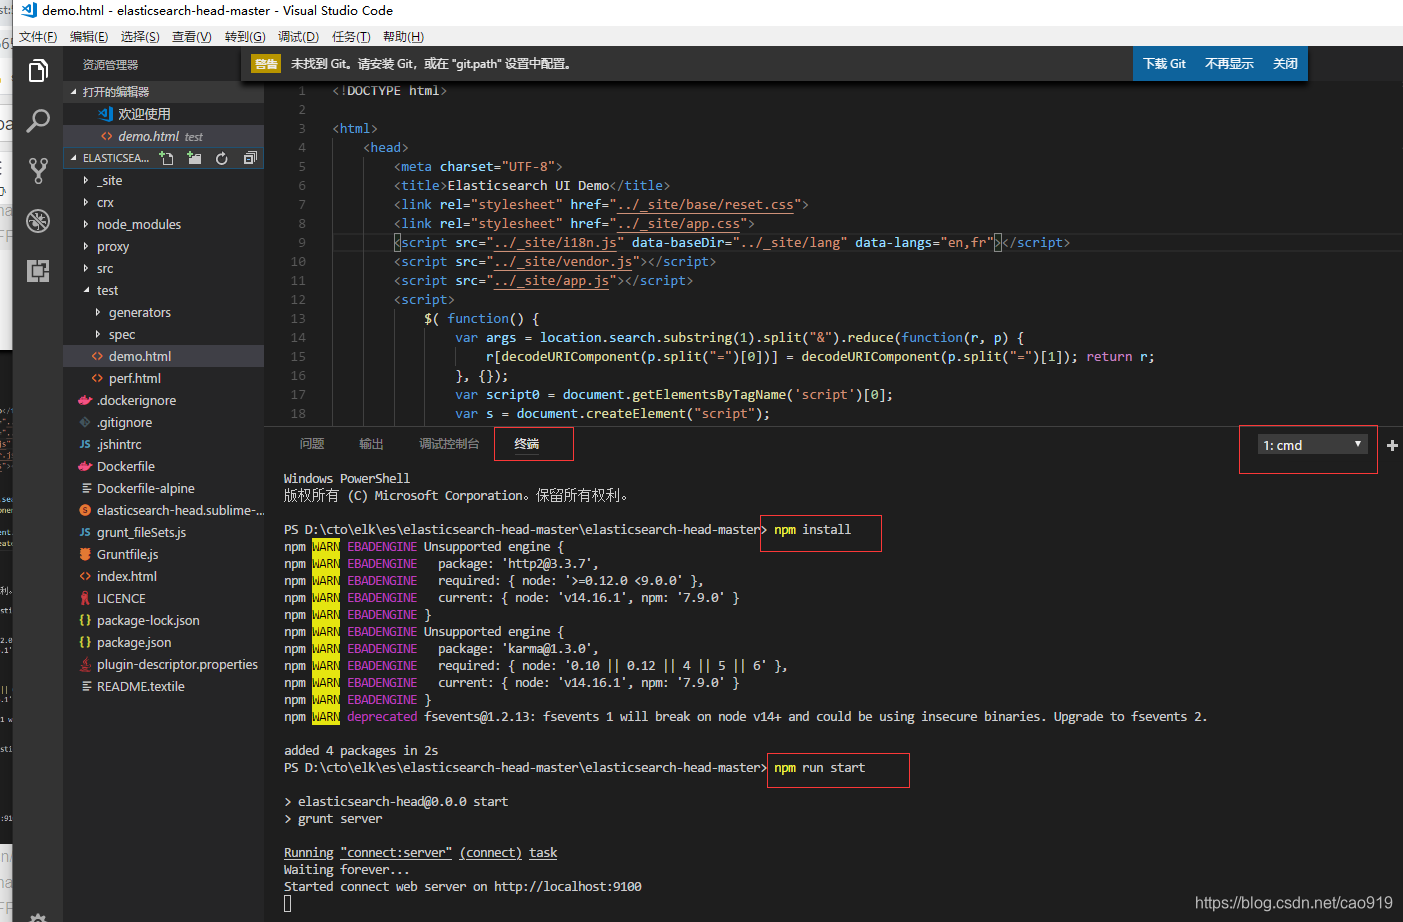Click the Collapse All folders icon
The width and height of the screenshot is (1403, 922).
click(250, 158)
